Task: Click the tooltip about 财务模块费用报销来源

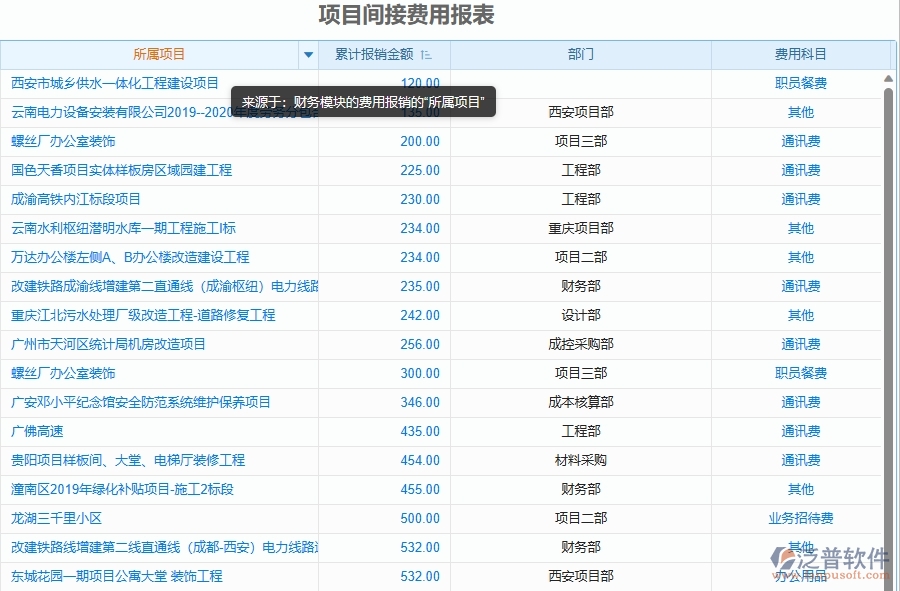Action: (x=361, y=102)
